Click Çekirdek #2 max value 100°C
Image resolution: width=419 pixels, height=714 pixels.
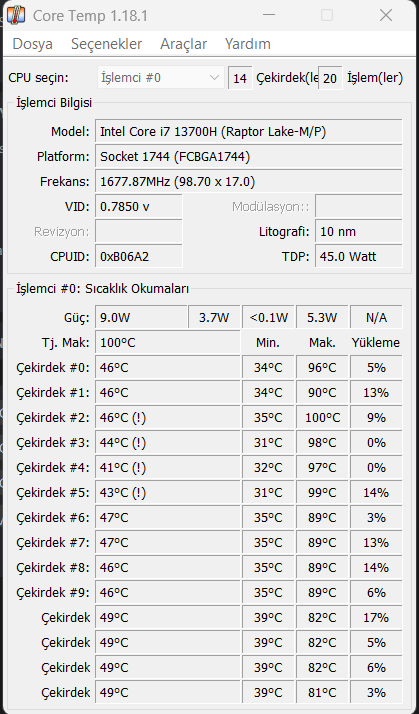[322, 418]
